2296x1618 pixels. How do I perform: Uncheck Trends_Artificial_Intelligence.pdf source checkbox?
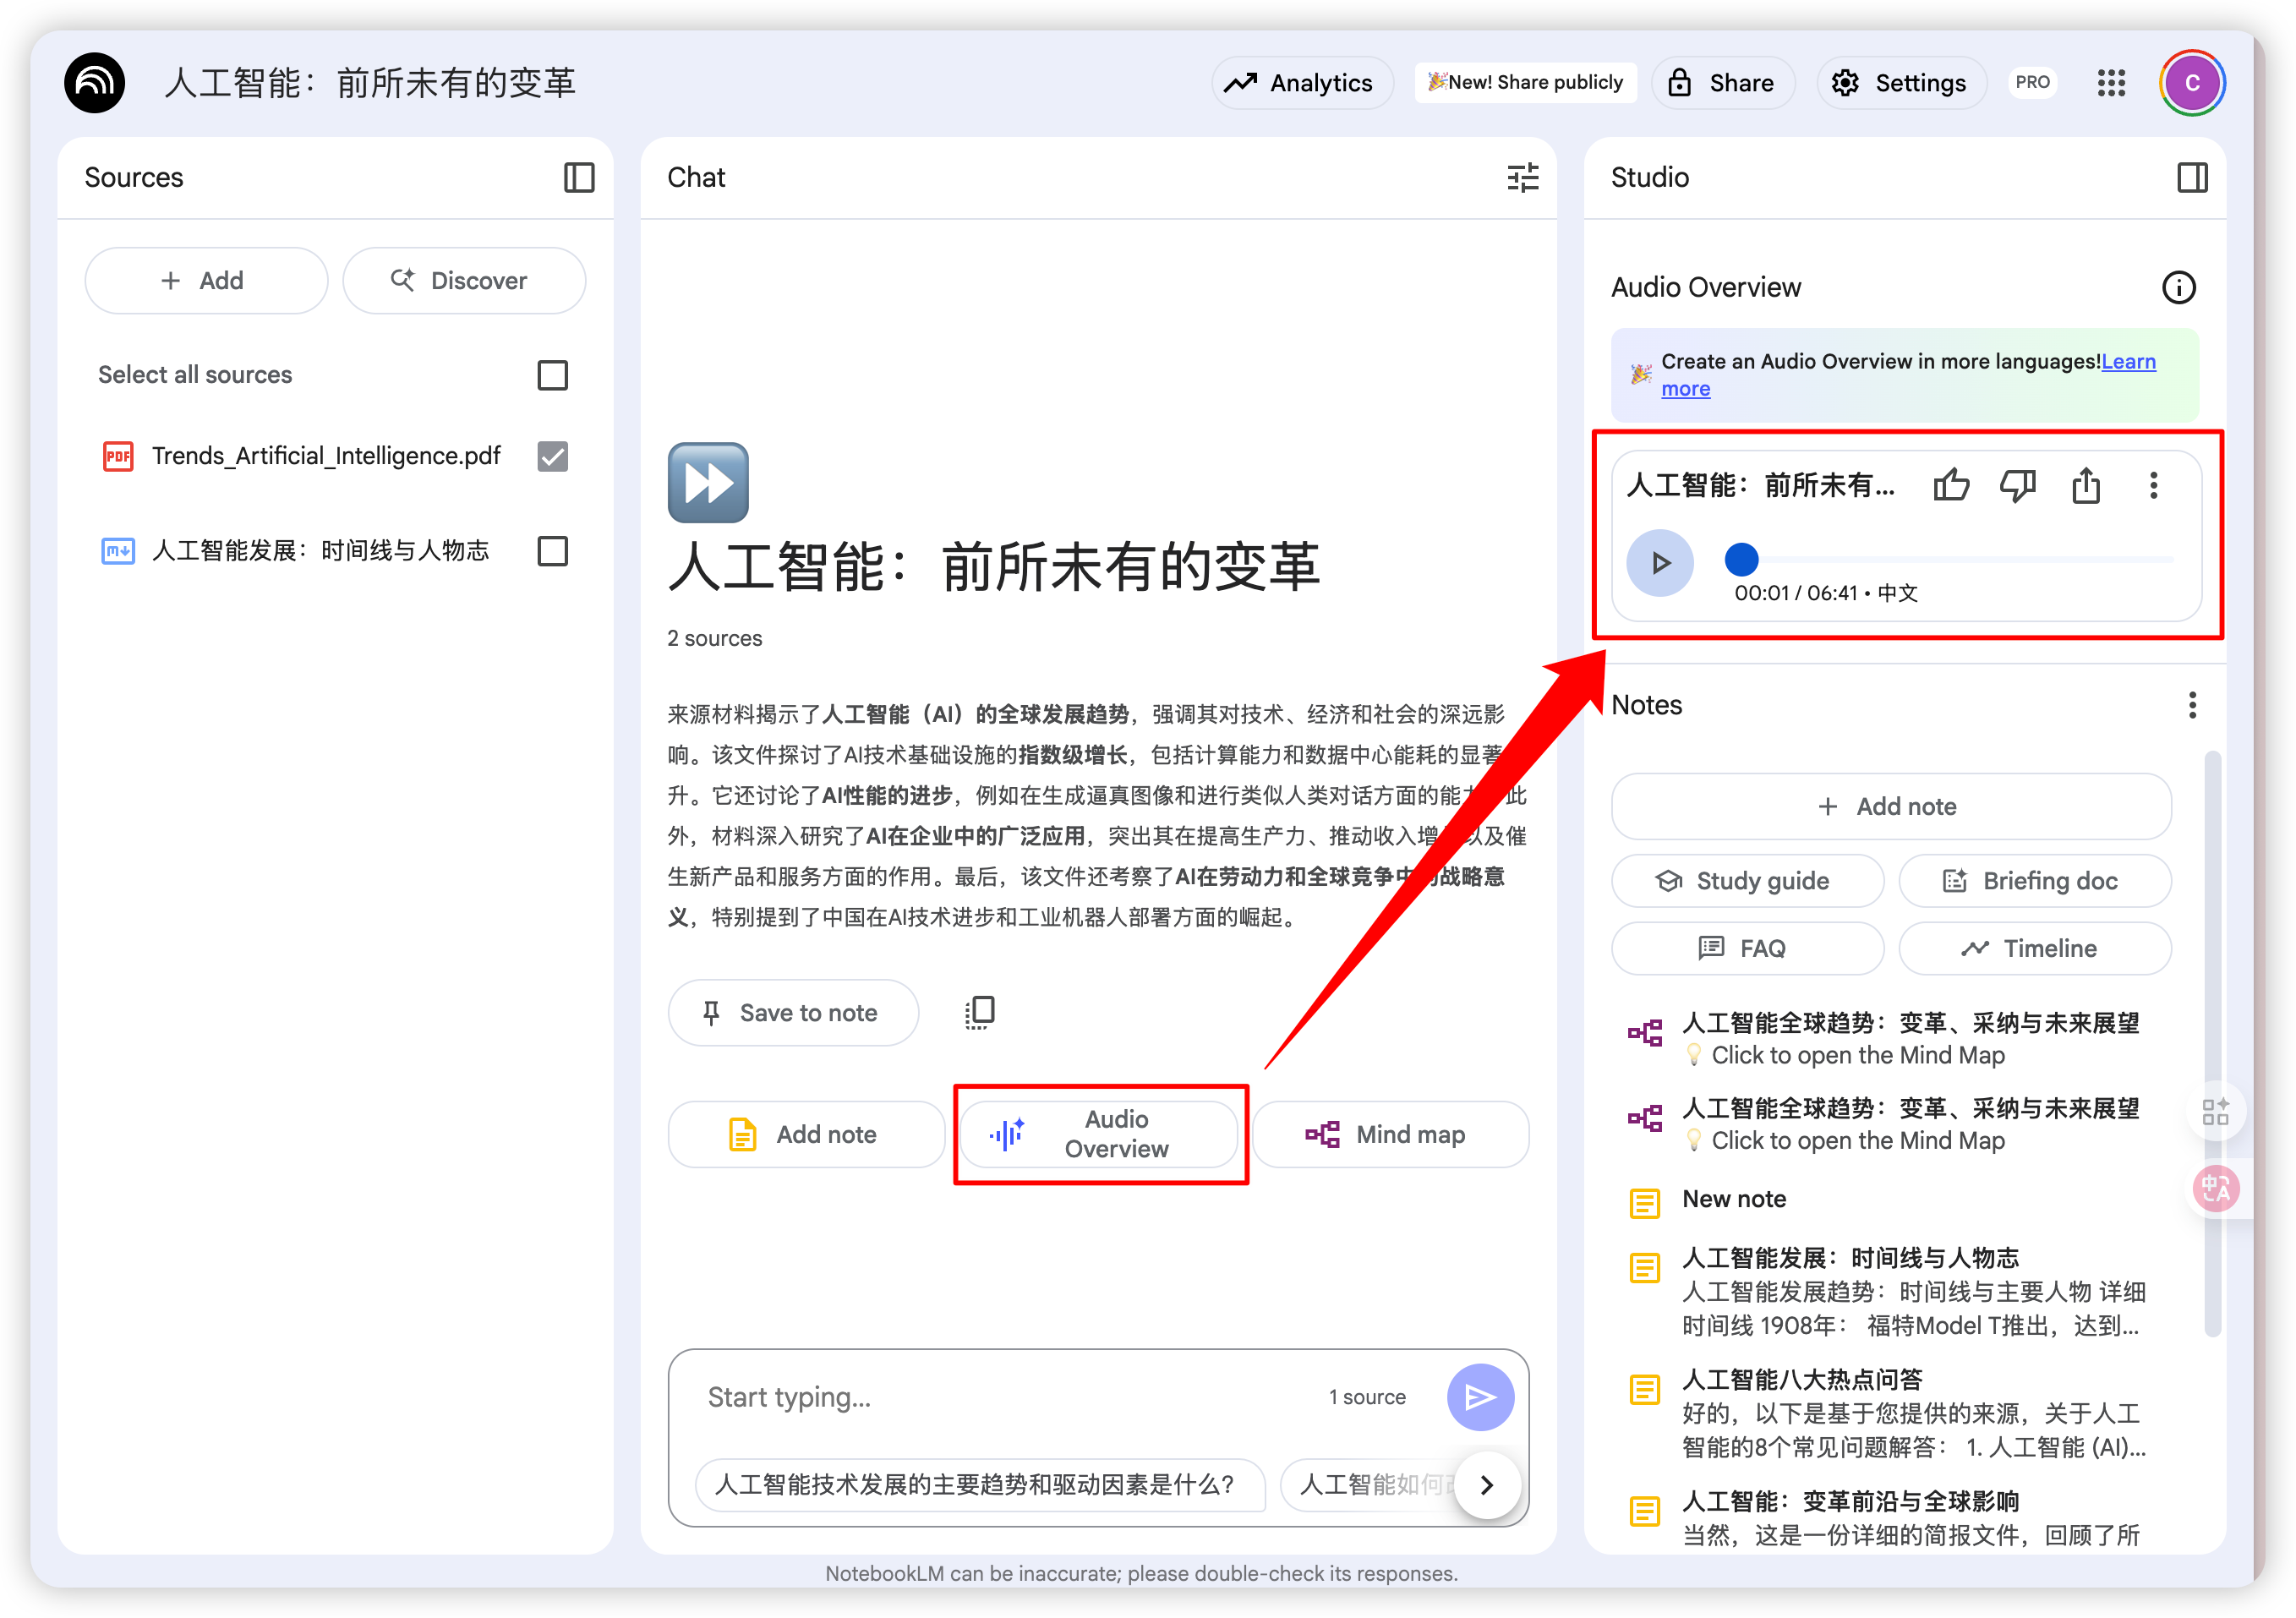tap(552, 456)
